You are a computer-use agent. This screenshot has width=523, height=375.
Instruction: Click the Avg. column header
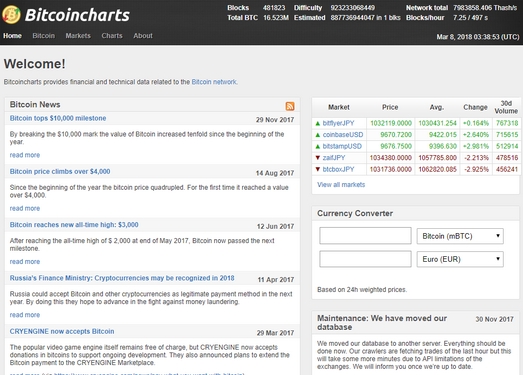click(x=437, y=107)
